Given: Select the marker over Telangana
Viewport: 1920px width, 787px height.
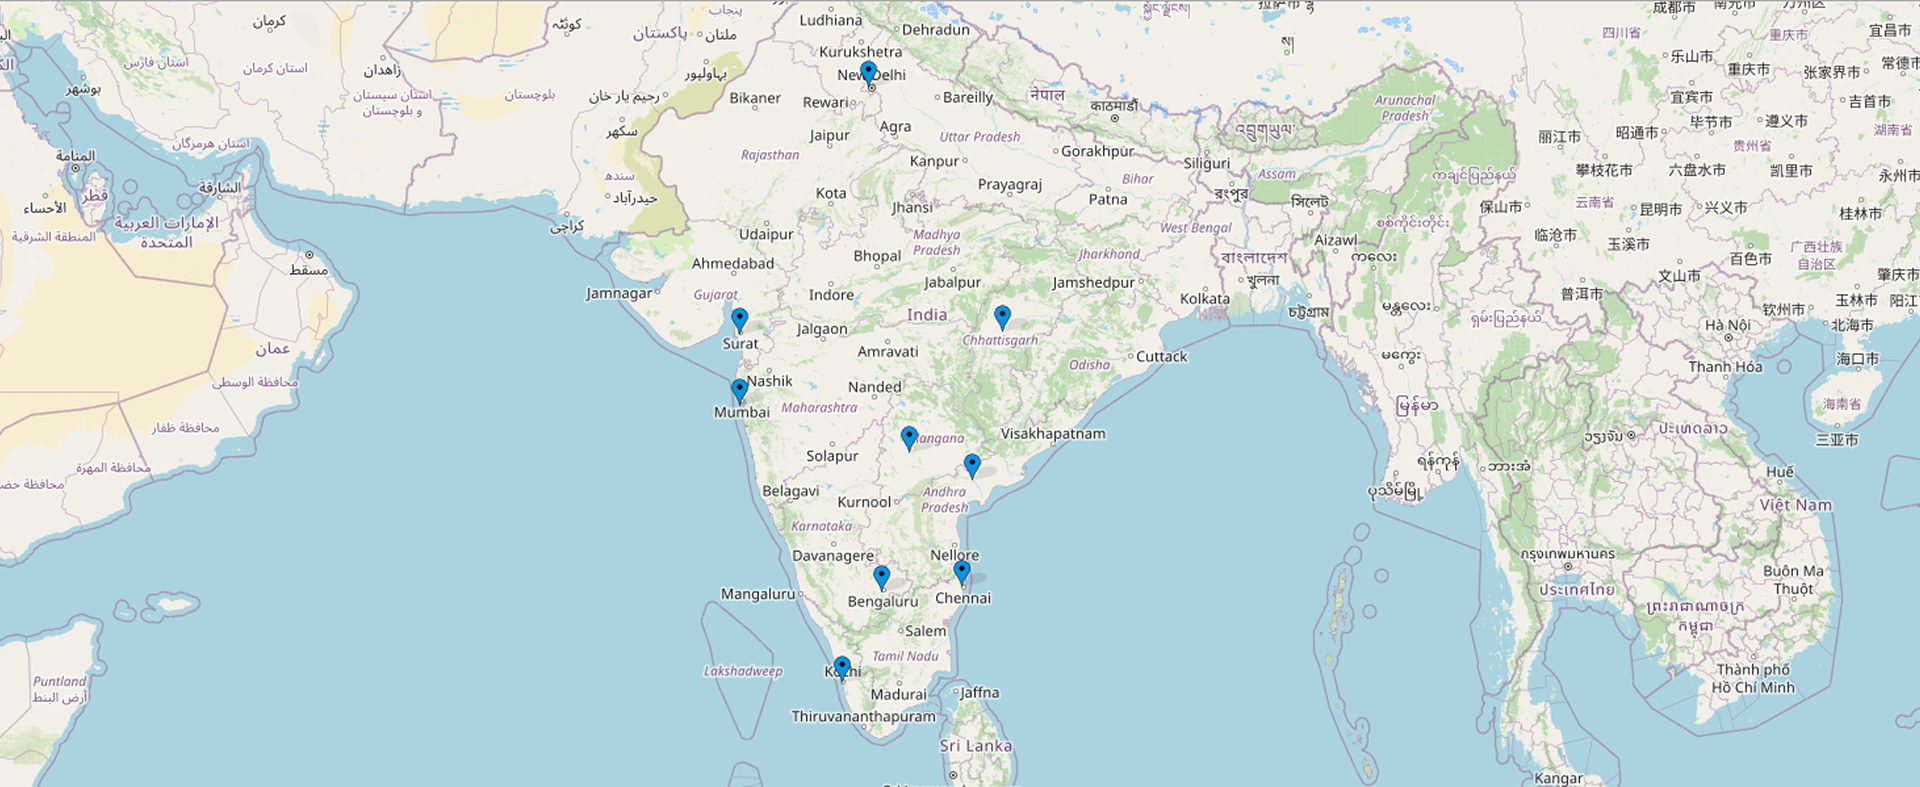Looking at the screenshot, I should coord(908,438).
